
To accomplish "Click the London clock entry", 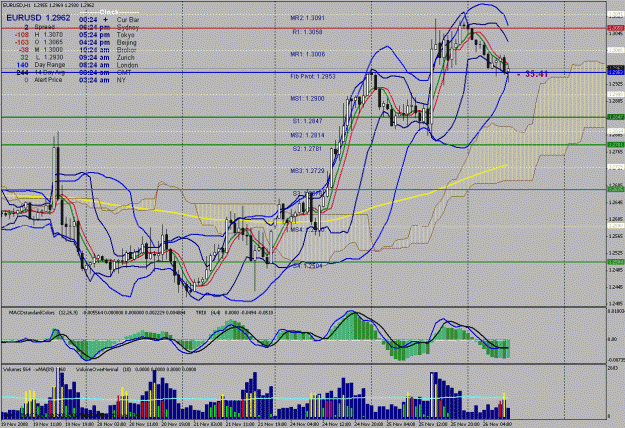I will coord(108,65).
